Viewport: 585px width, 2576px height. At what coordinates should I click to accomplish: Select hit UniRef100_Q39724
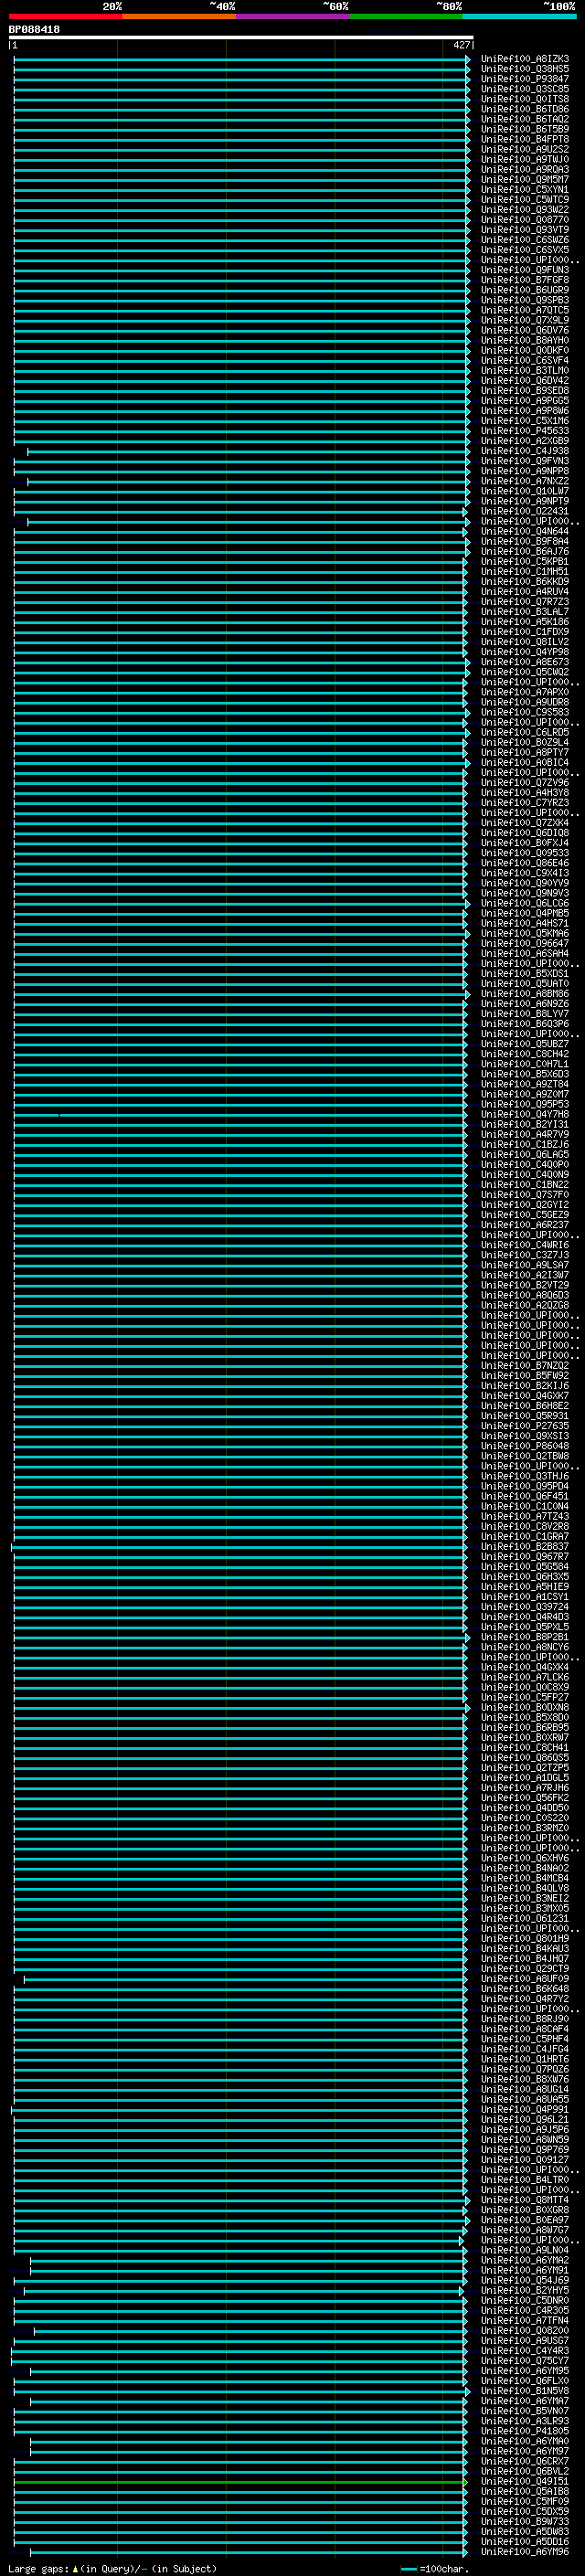(x=524, y=1607)
